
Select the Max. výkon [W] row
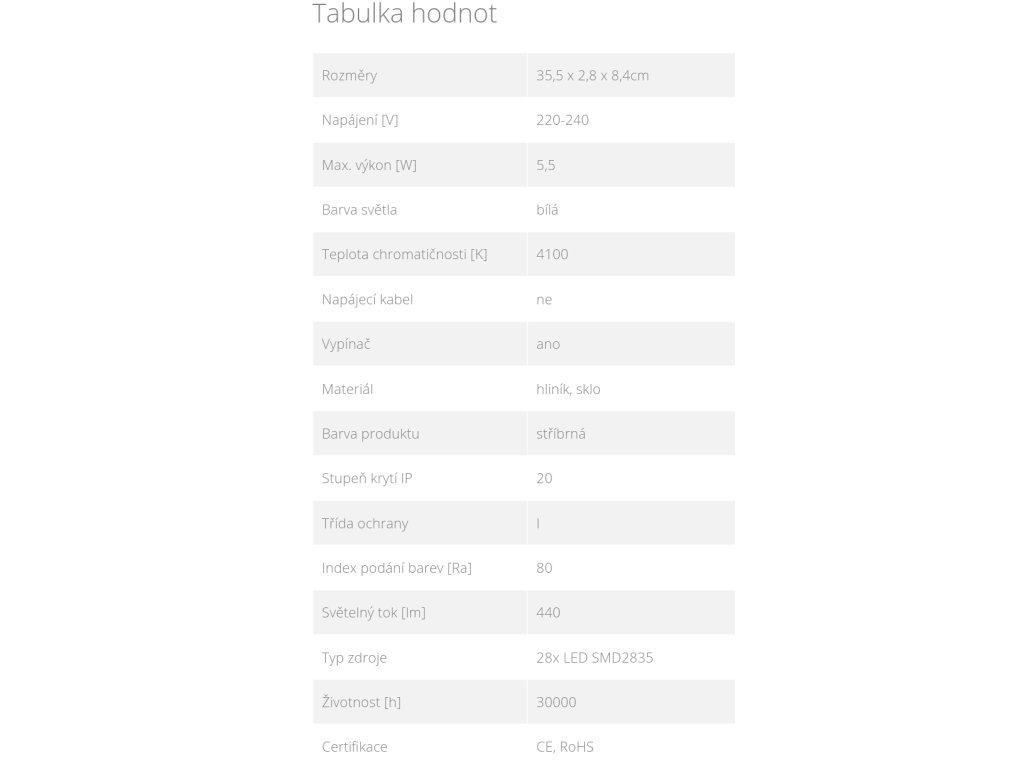524,165
